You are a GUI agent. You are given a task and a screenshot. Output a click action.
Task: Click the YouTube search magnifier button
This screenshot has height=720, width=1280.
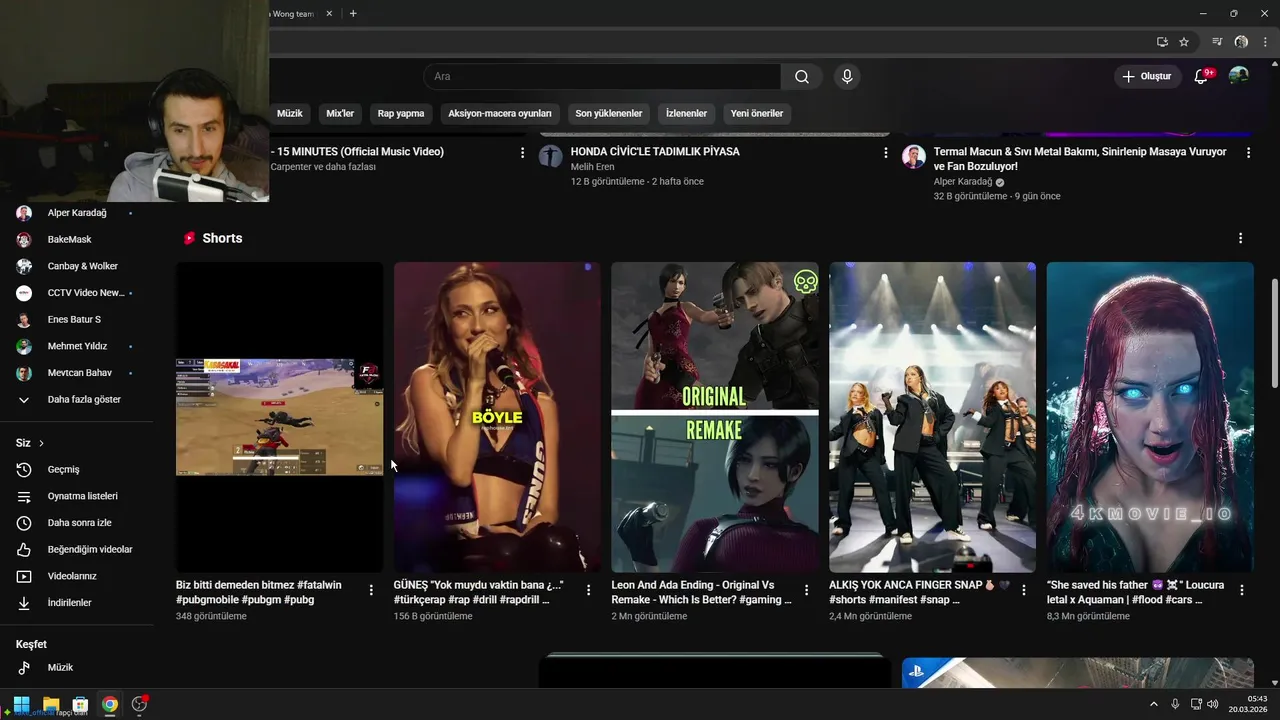pyautogui.click(x=802, y=77)
